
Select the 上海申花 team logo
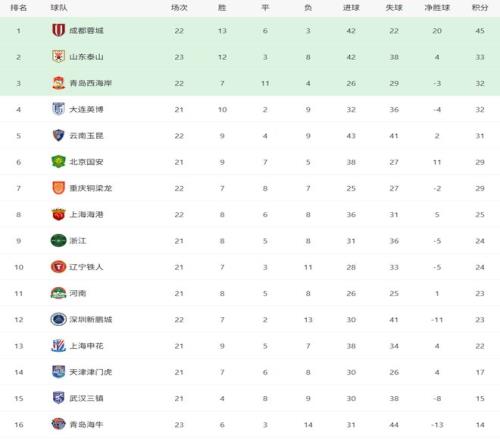point(58,346)
